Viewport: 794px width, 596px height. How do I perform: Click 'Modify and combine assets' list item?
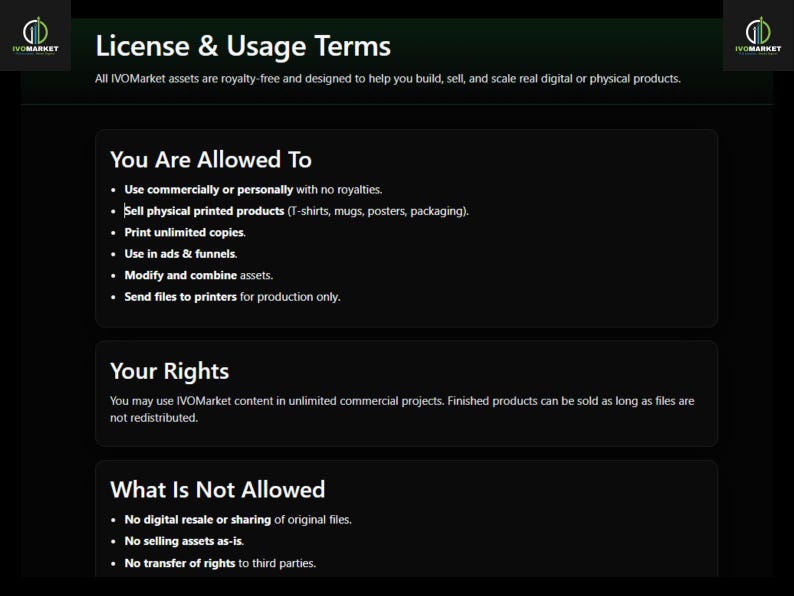pos(198,275)
